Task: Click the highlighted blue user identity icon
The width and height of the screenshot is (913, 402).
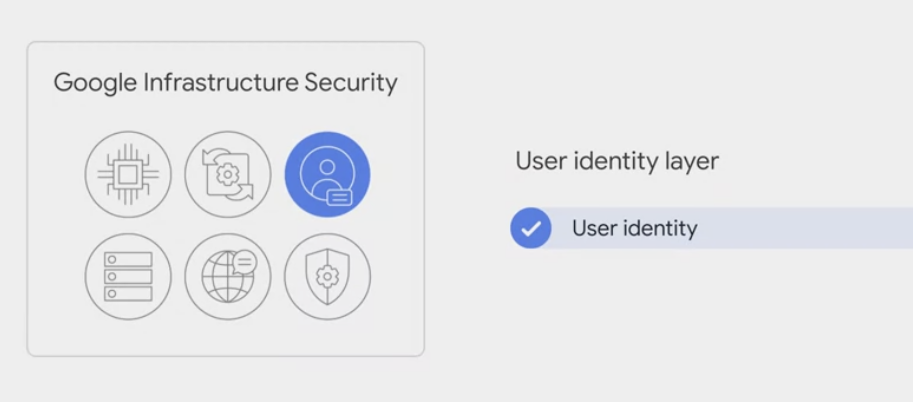Action: click(x=327, y=175)
